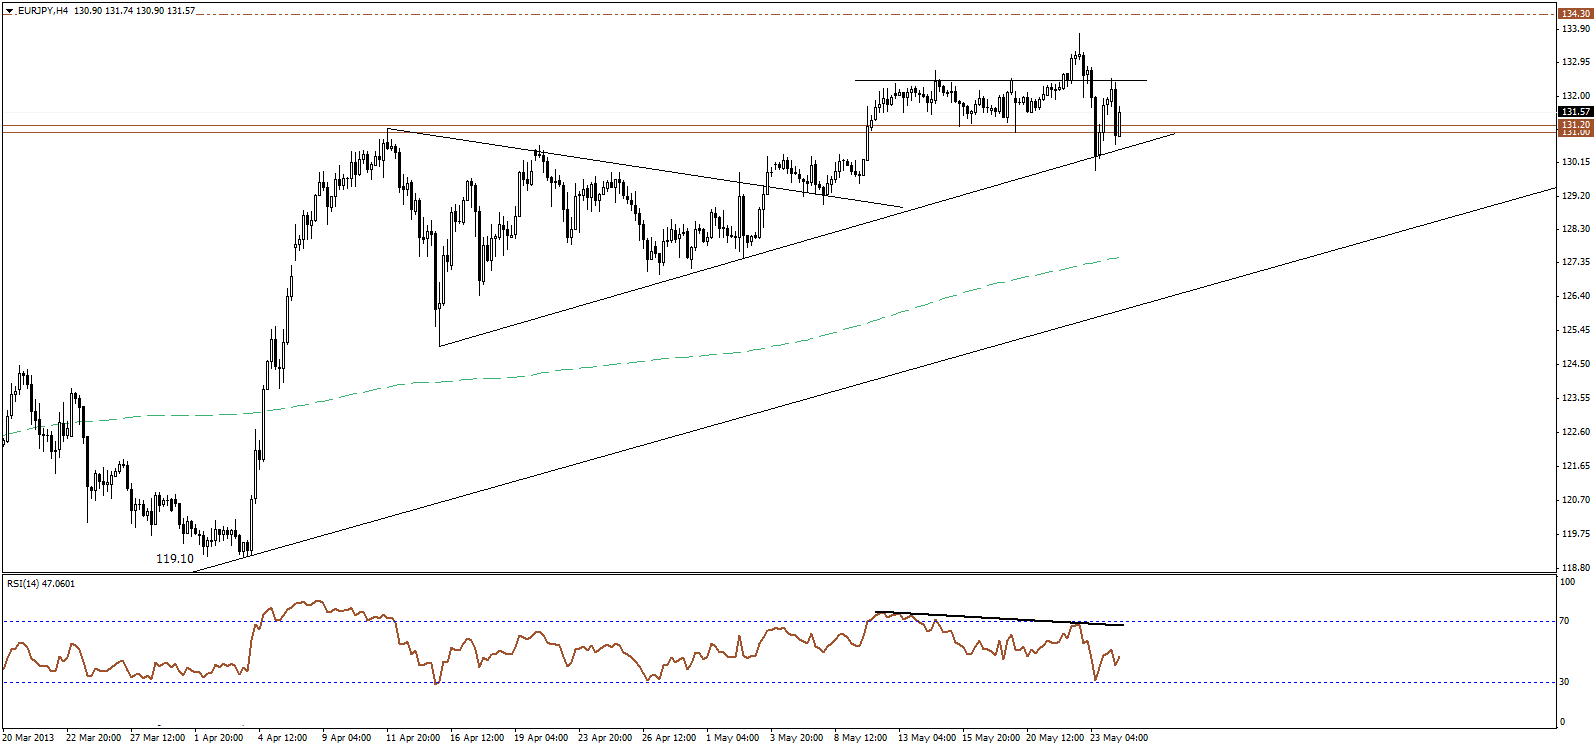The width and height of the screenshot is (1596, 746).
Task: Click the RSI 30 level label
Action: [1565, 682]
